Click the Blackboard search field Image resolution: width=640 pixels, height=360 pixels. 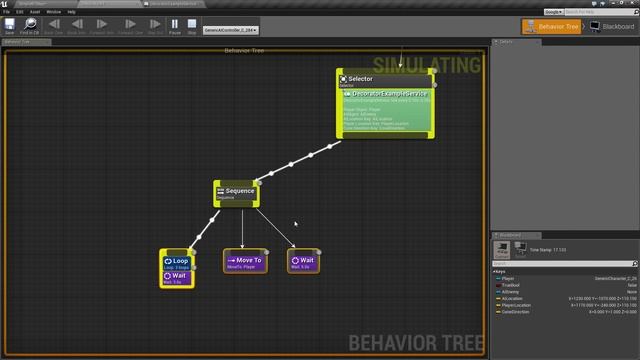562,264
